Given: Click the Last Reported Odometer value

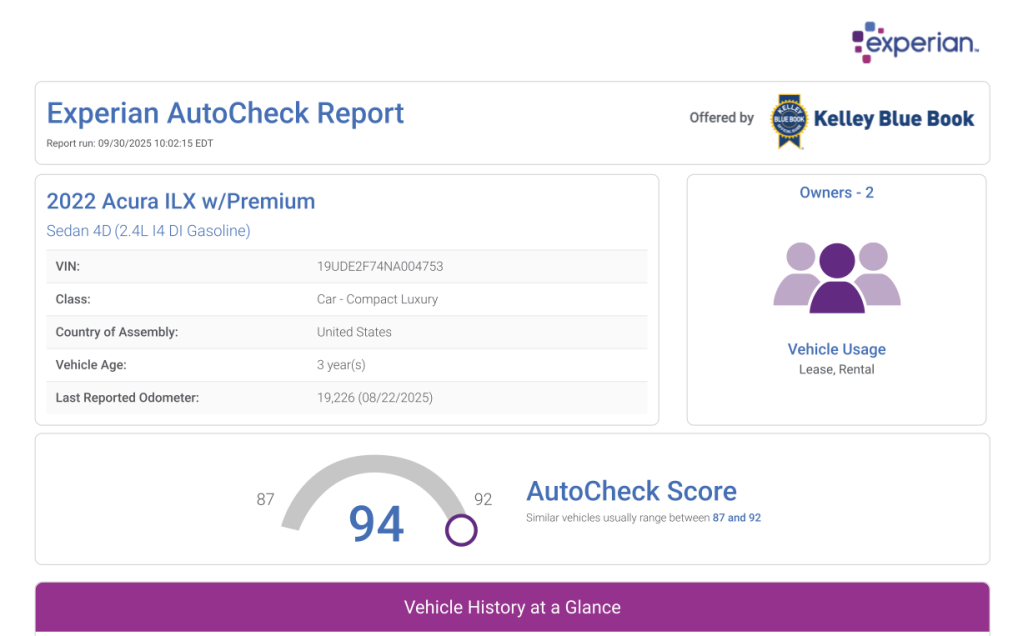Looking at the screenshot, I should click(375, 397).
